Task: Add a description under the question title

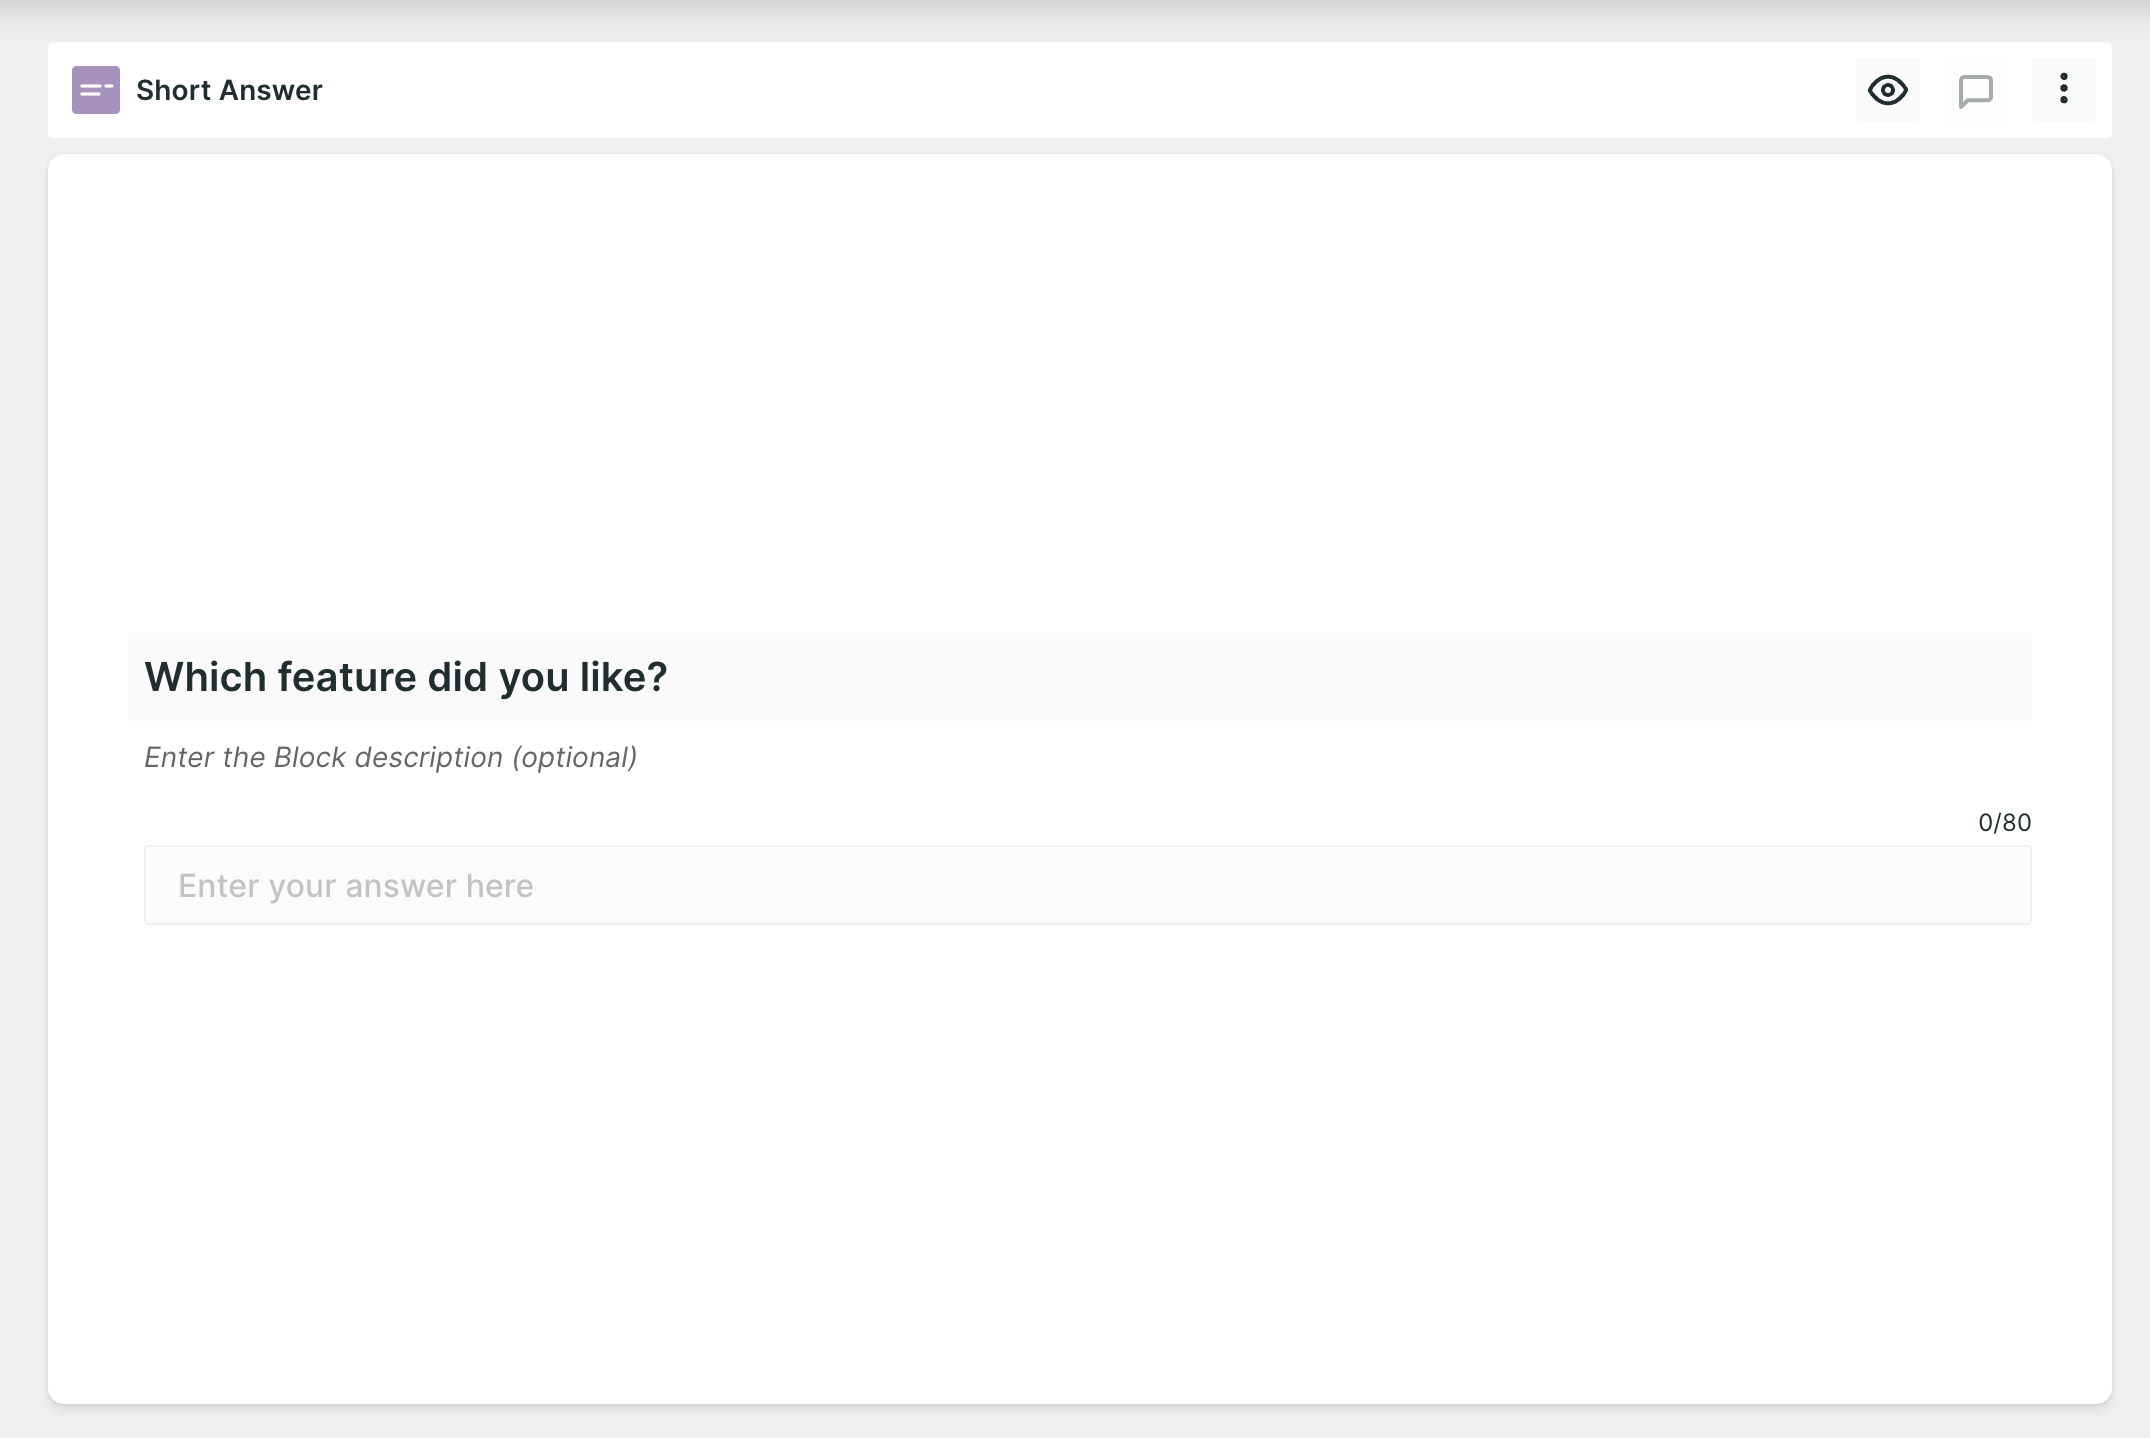Action: 391,757
